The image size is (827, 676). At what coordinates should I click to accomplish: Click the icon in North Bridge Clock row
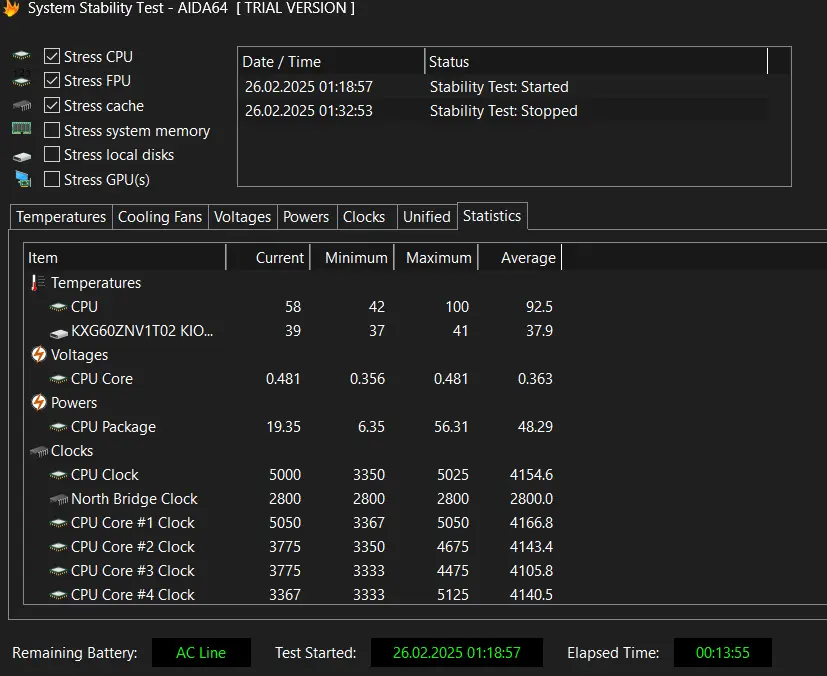tap(59, 499)
